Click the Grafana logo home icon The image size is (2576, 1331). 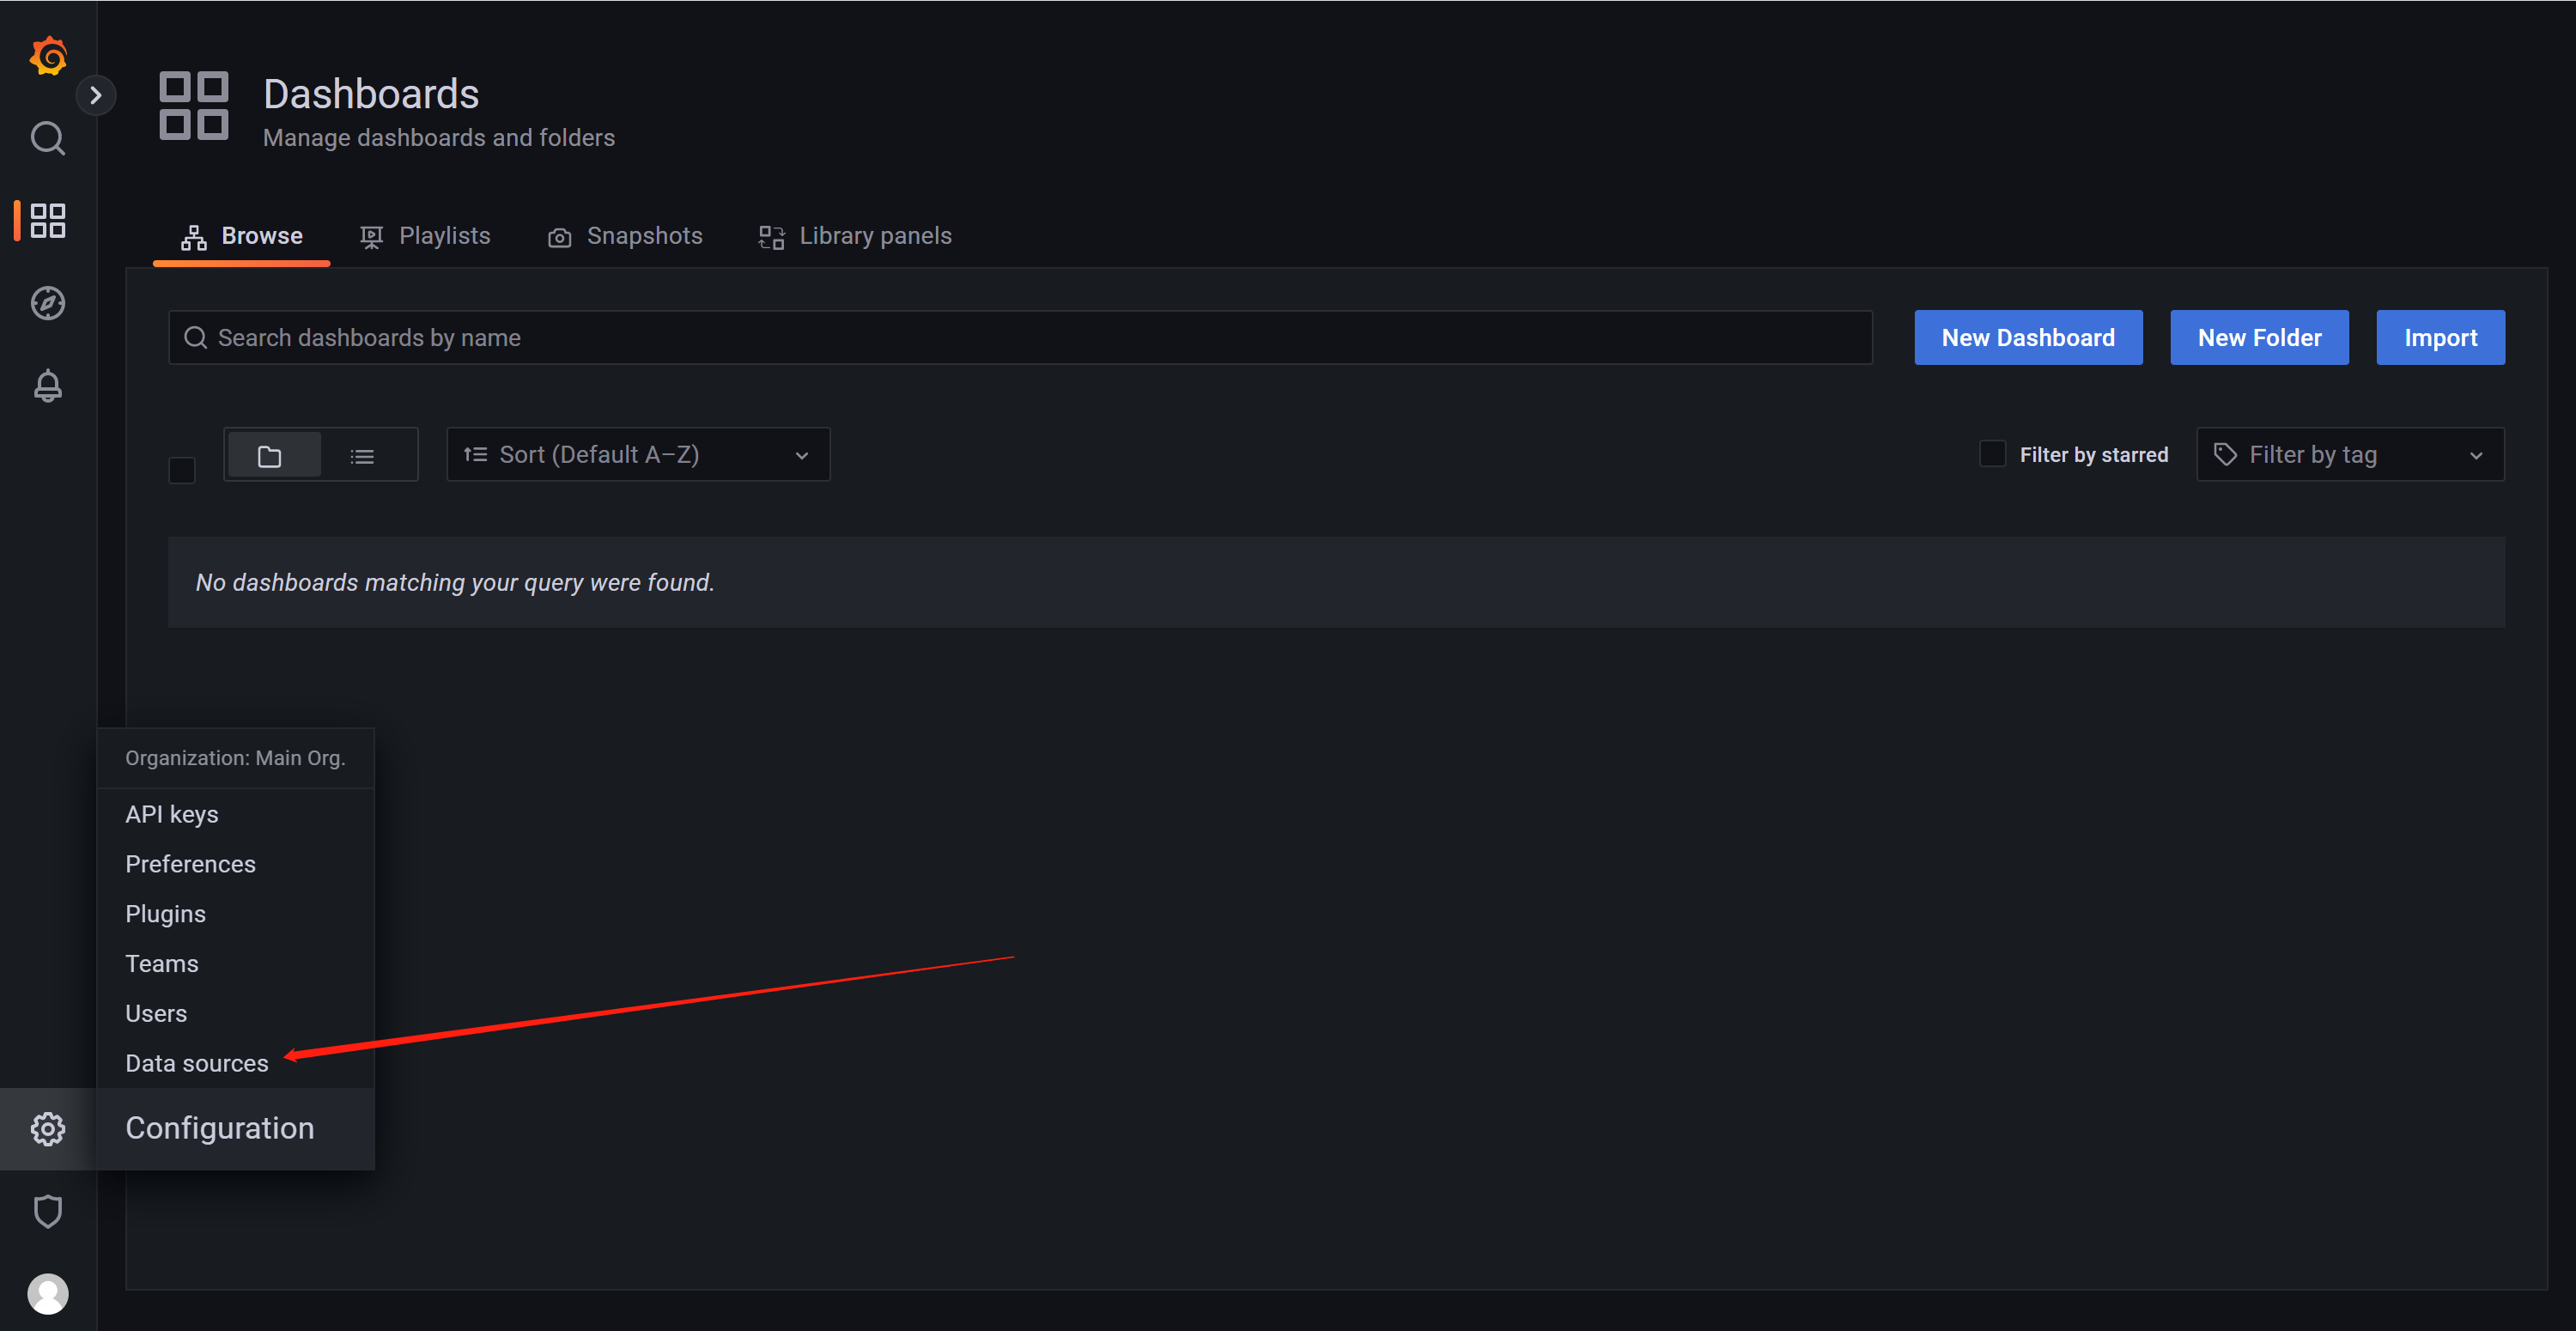48,56
